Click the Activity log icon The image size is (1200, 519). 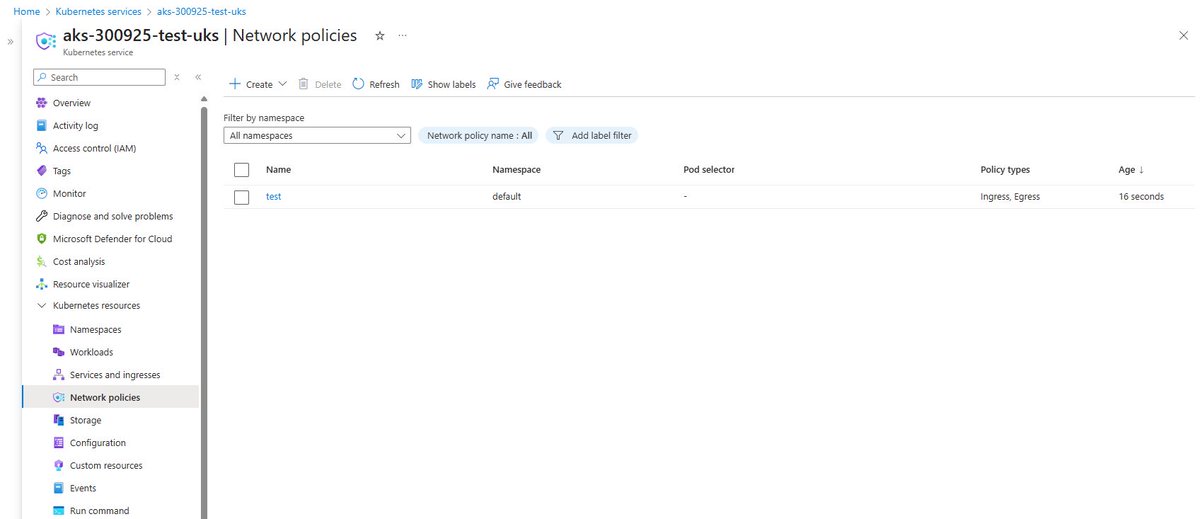41,126
